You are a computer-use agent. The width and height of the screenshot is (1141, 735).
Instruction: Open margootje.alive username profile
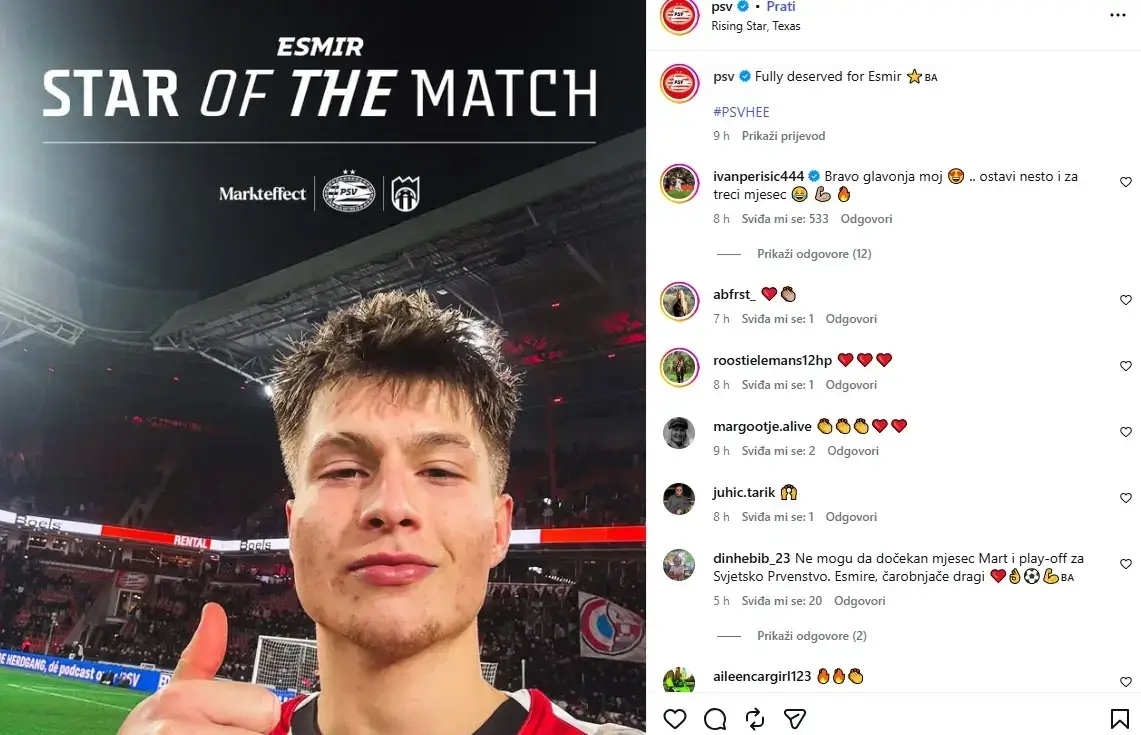click(x=762, y=426)
